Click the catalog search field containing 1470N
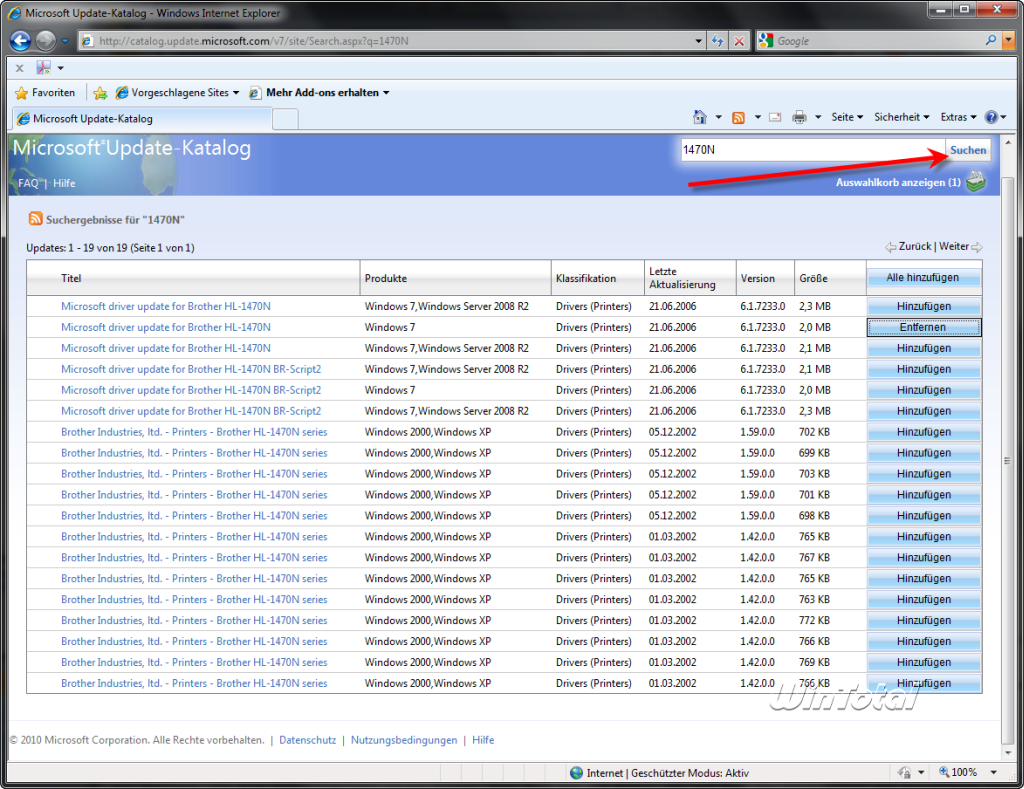Screen dimensions: 1024x789 [x=812, y=150]
